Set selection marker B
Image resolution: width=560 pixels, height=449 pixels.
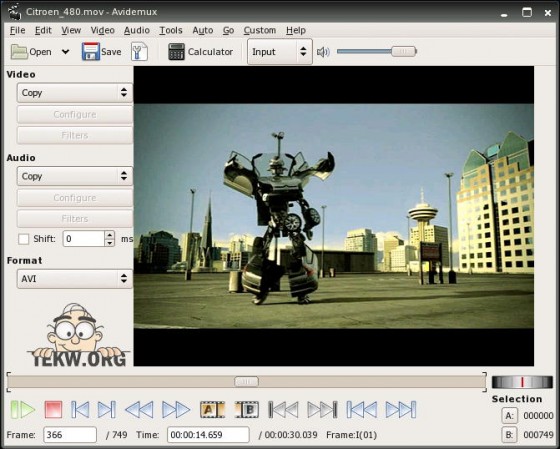pyautogui.click(x=246, y=410)
